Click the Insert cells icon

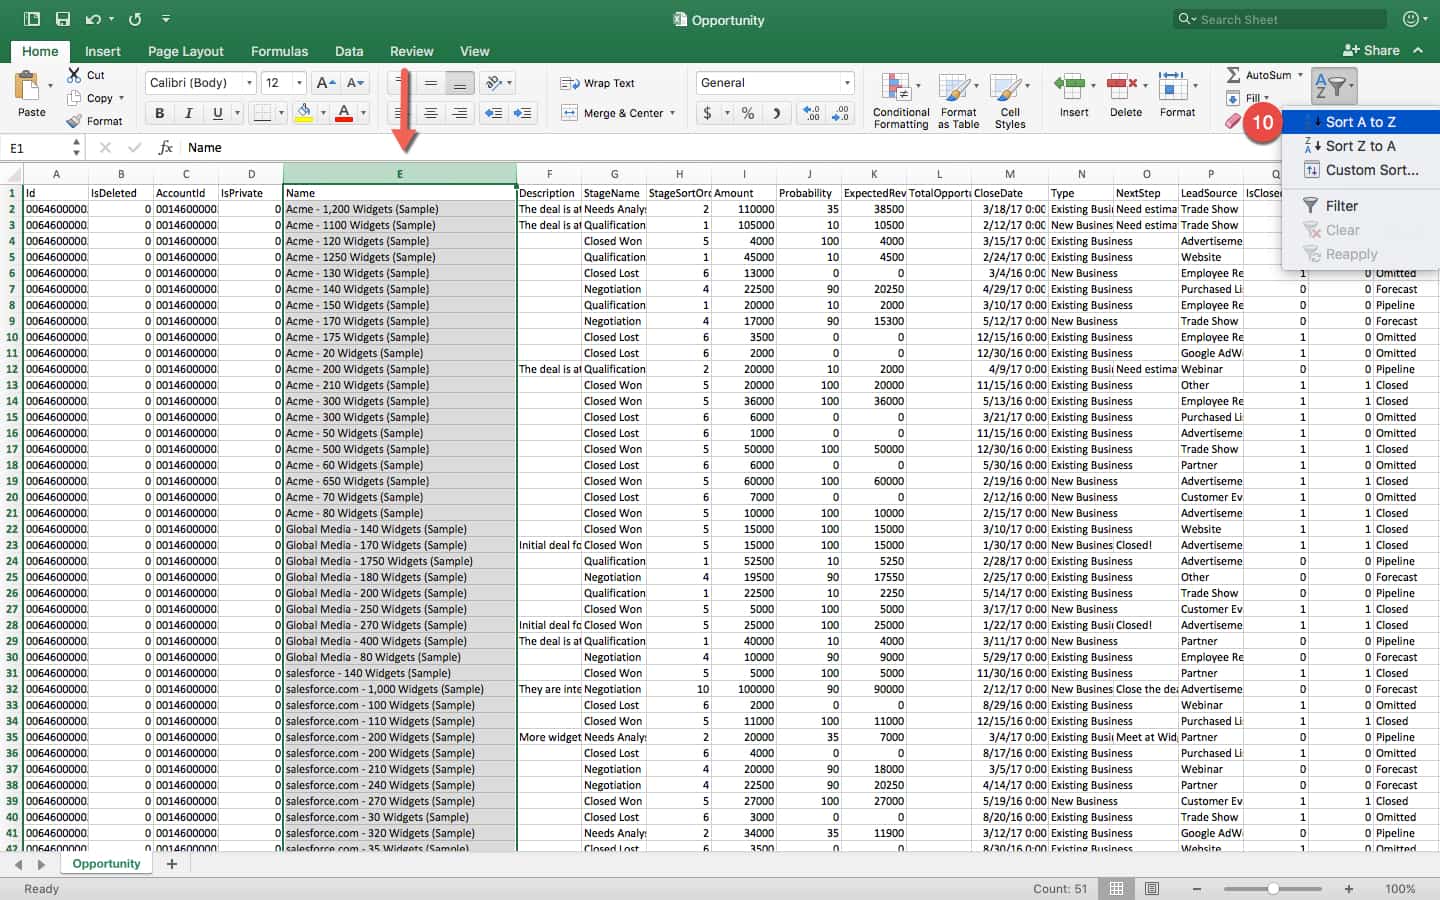tap(1070, 88)
